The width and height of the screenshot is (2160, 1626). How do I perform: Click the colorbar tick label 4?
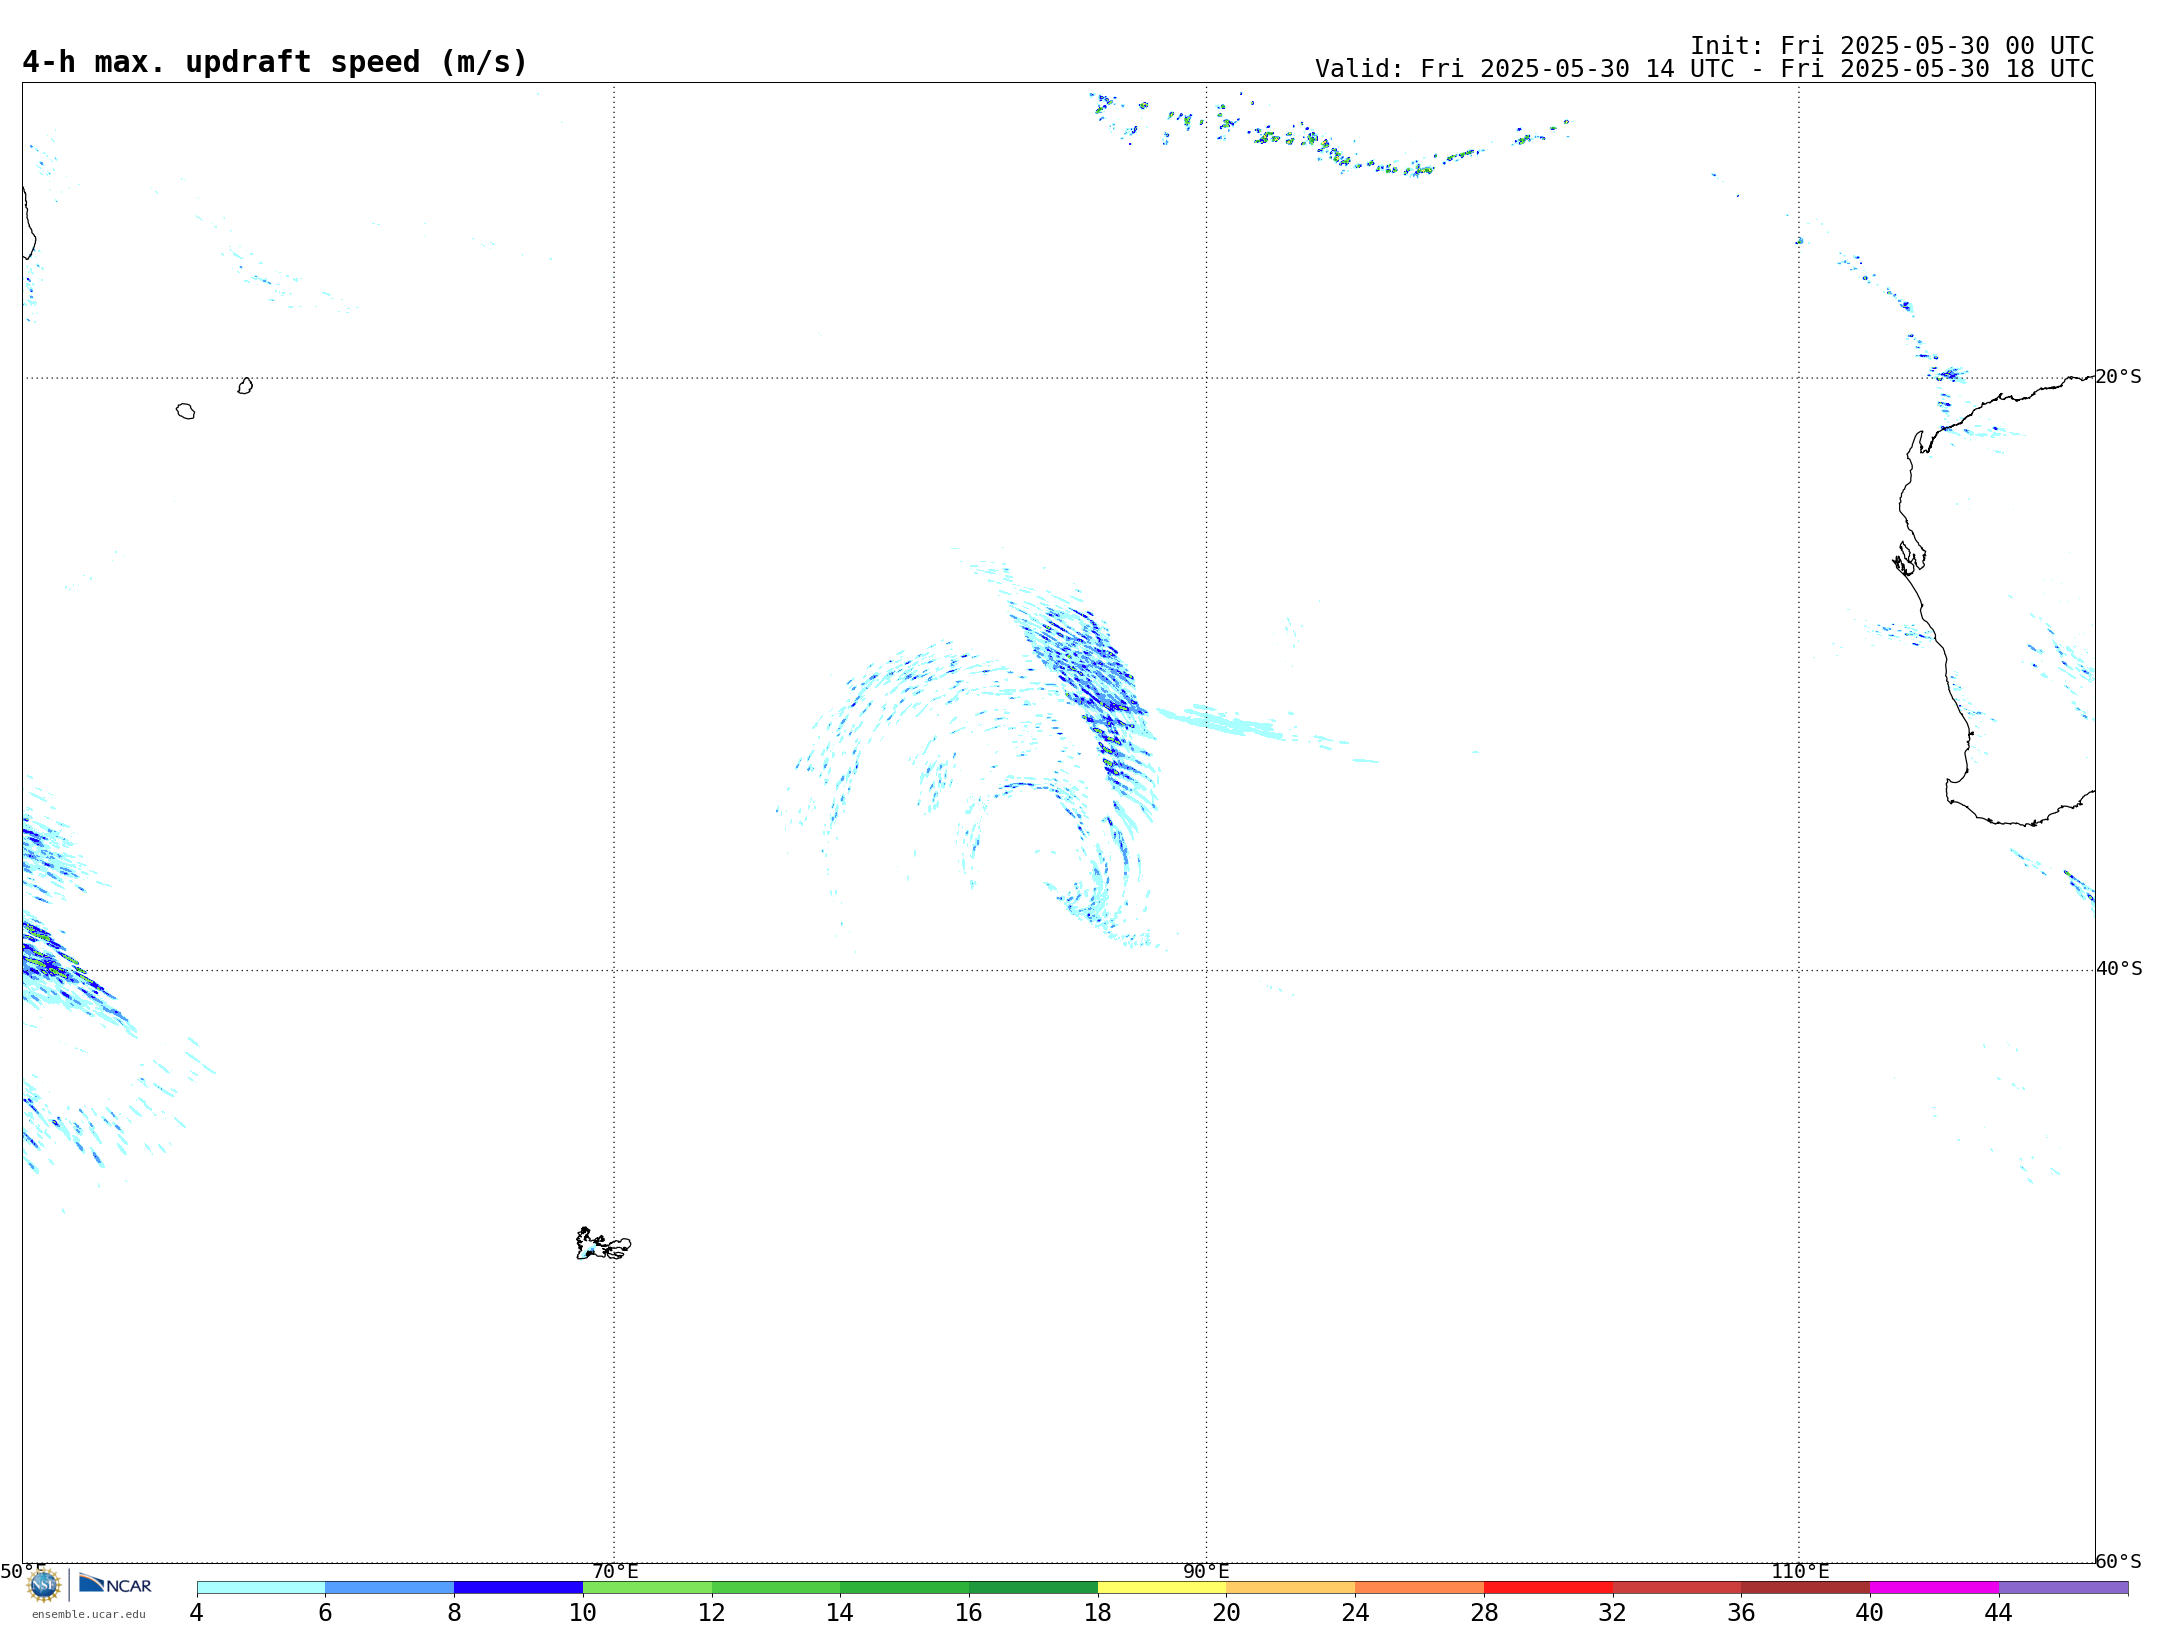(x=197, y=1613)
